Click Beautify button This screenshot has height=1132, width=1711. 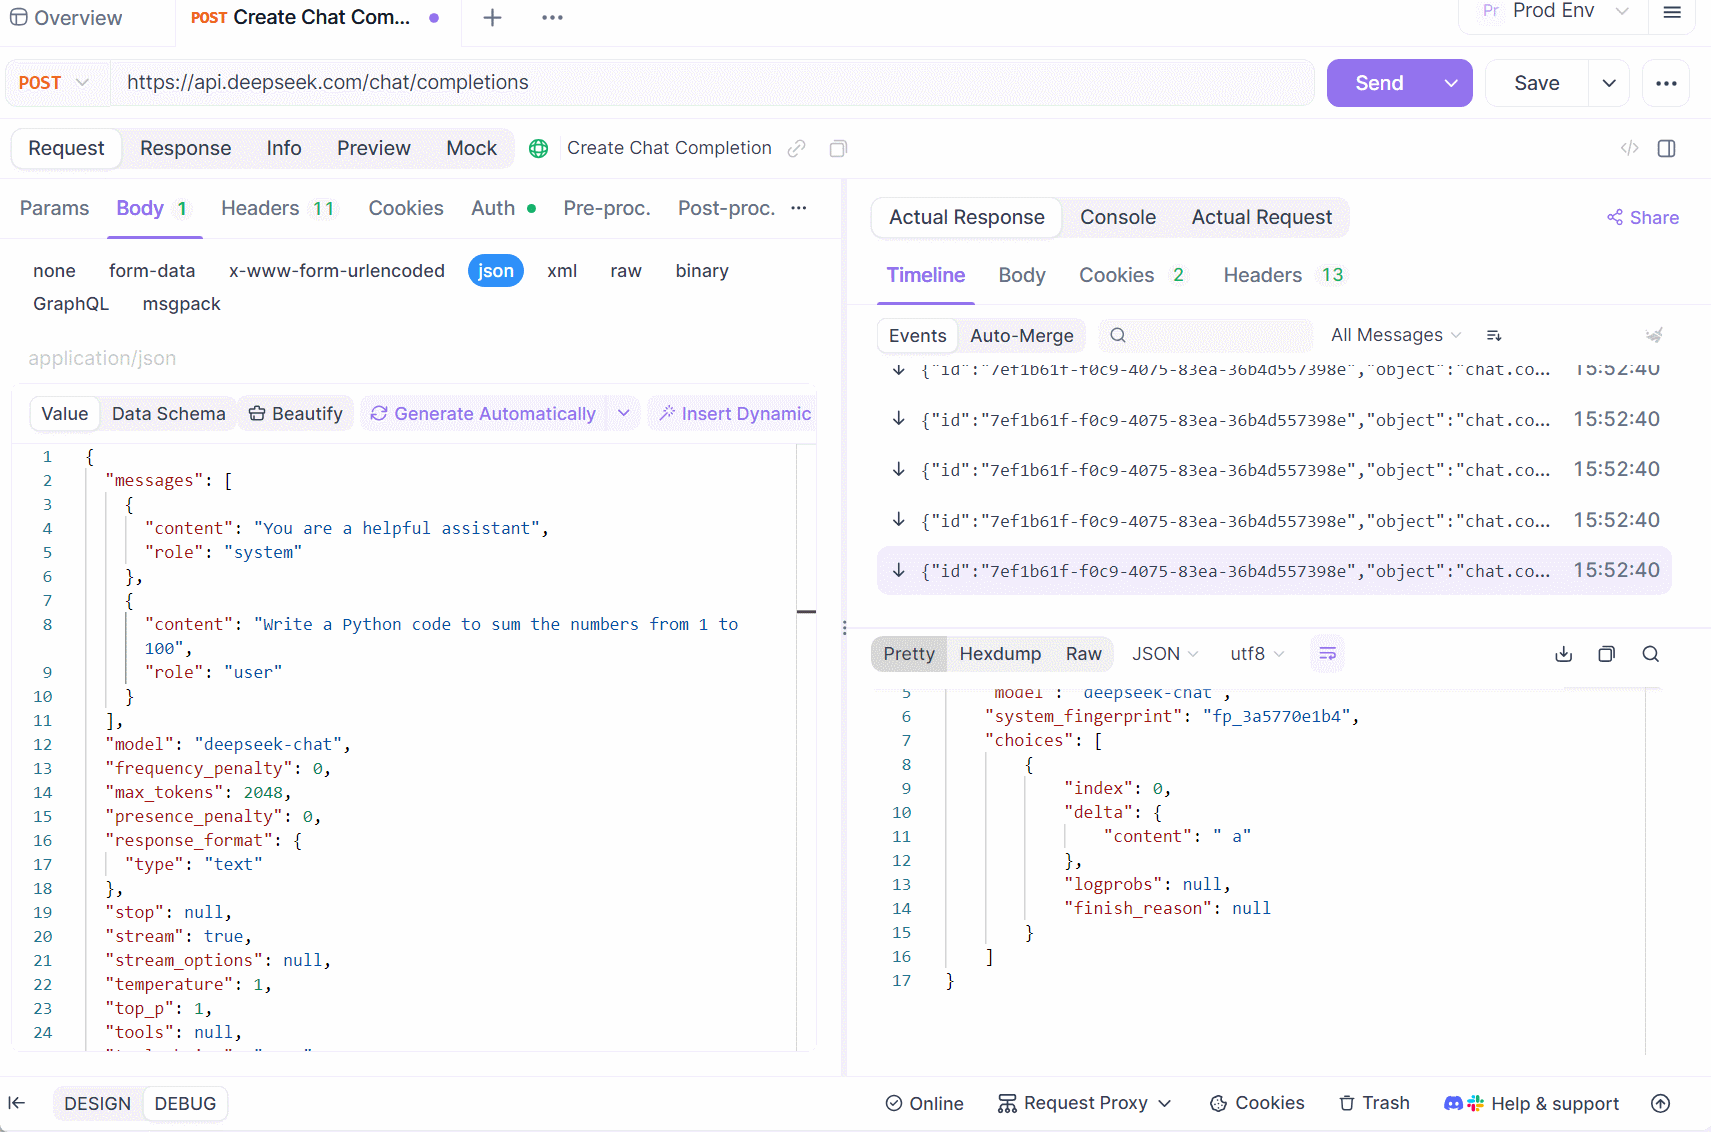(x=295, y=413)
